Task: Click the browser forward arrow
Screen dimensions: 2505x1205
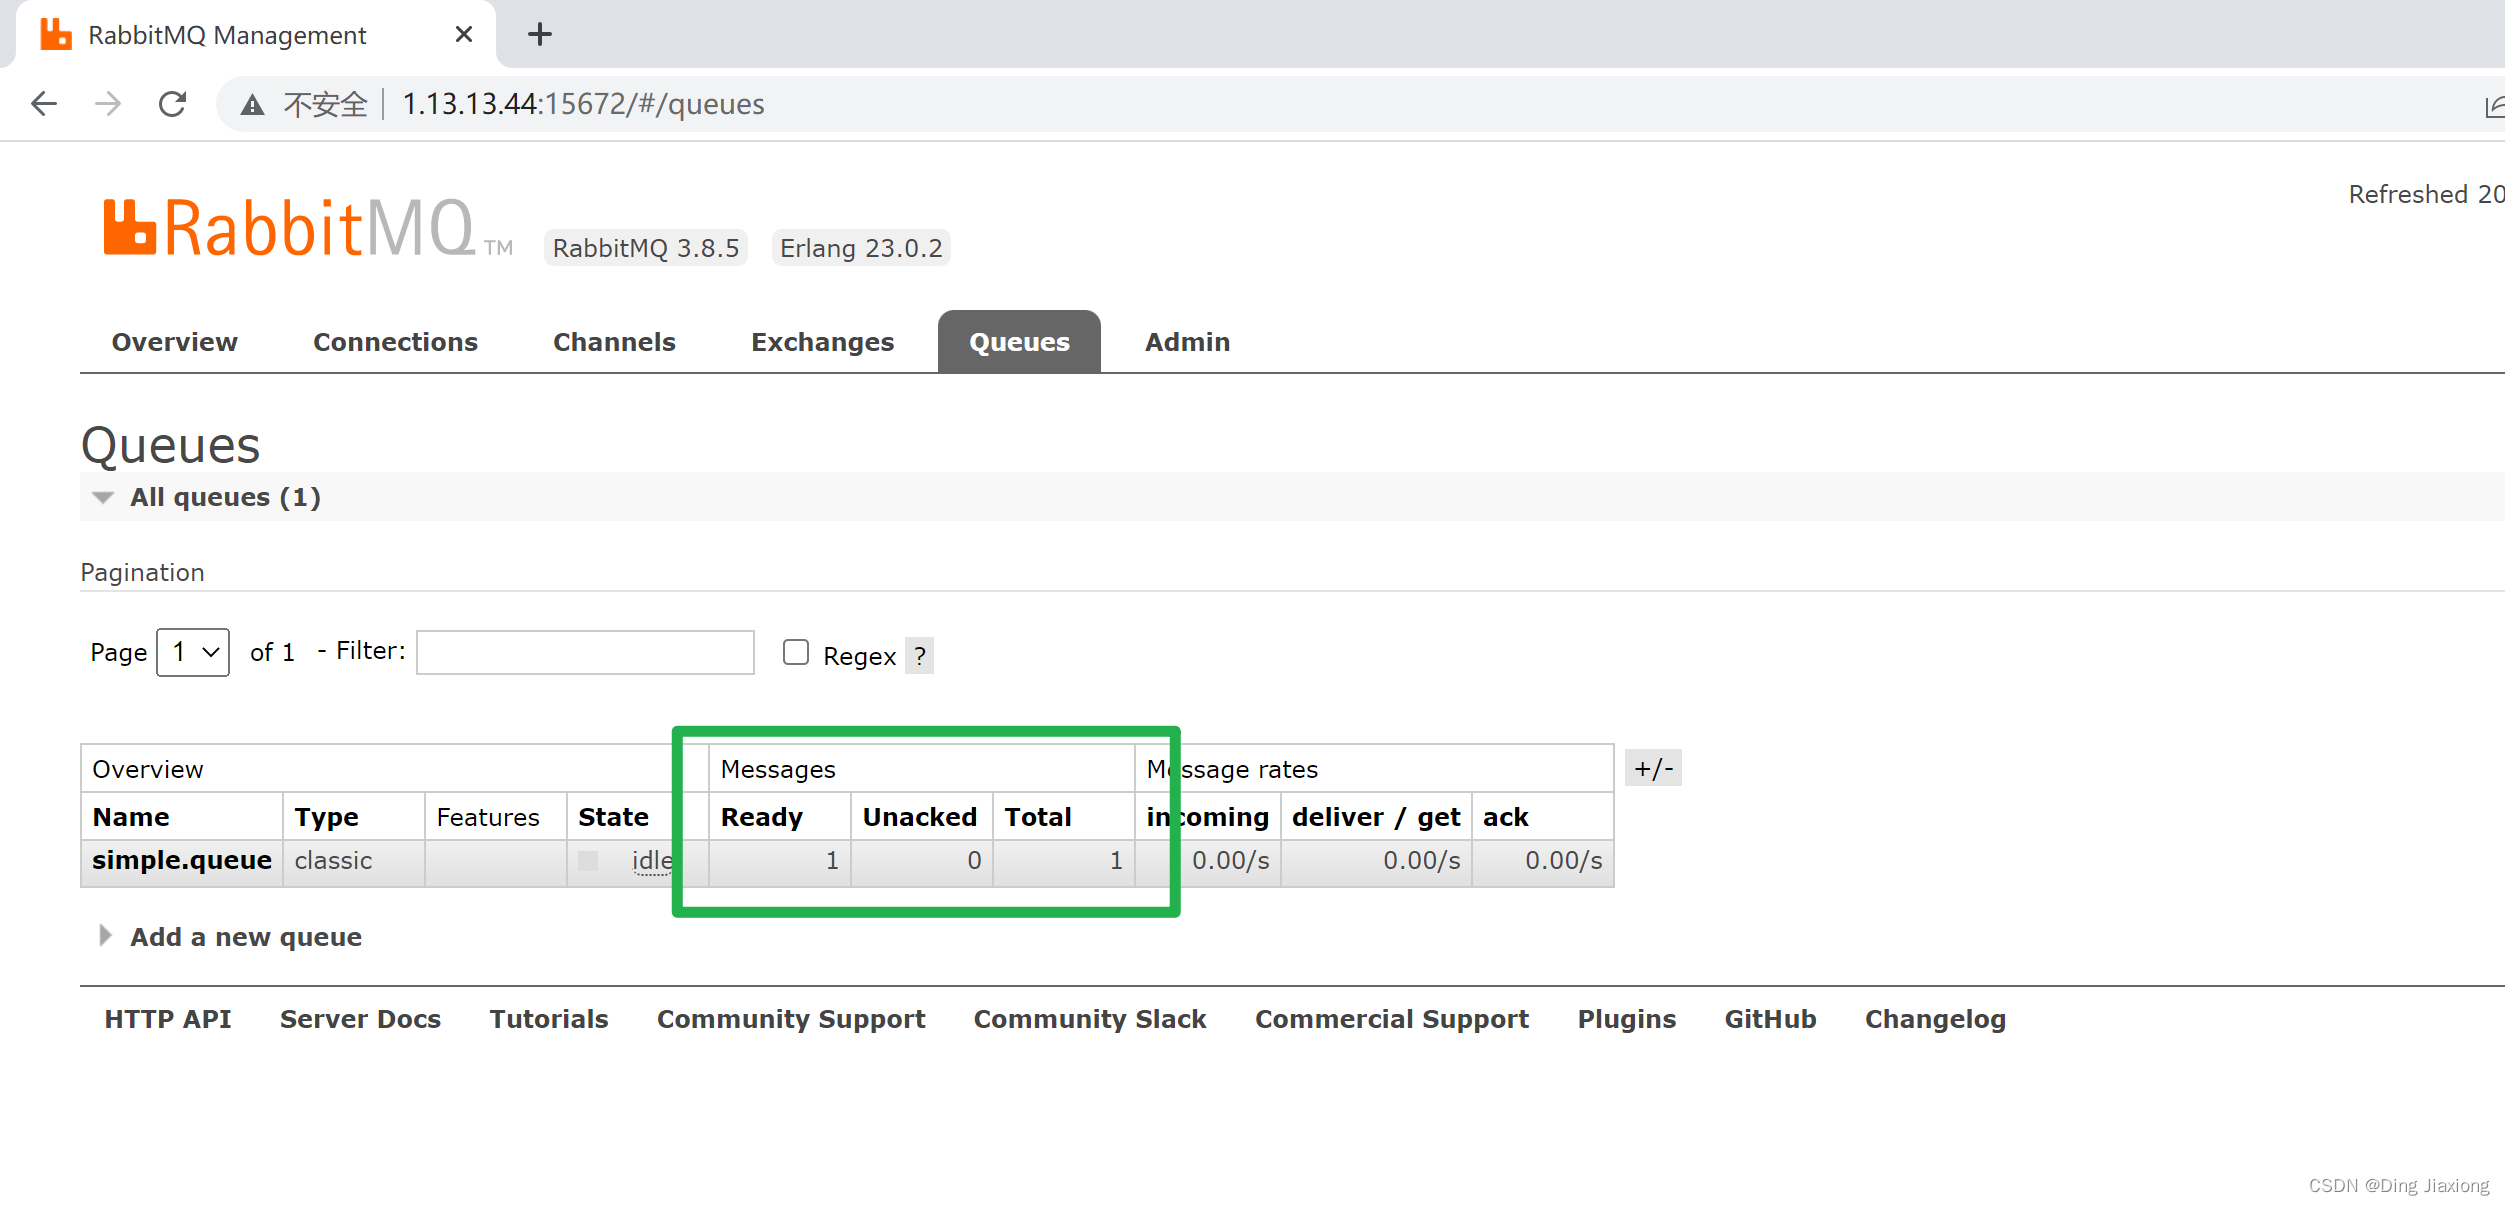Action: coord(108,104)
